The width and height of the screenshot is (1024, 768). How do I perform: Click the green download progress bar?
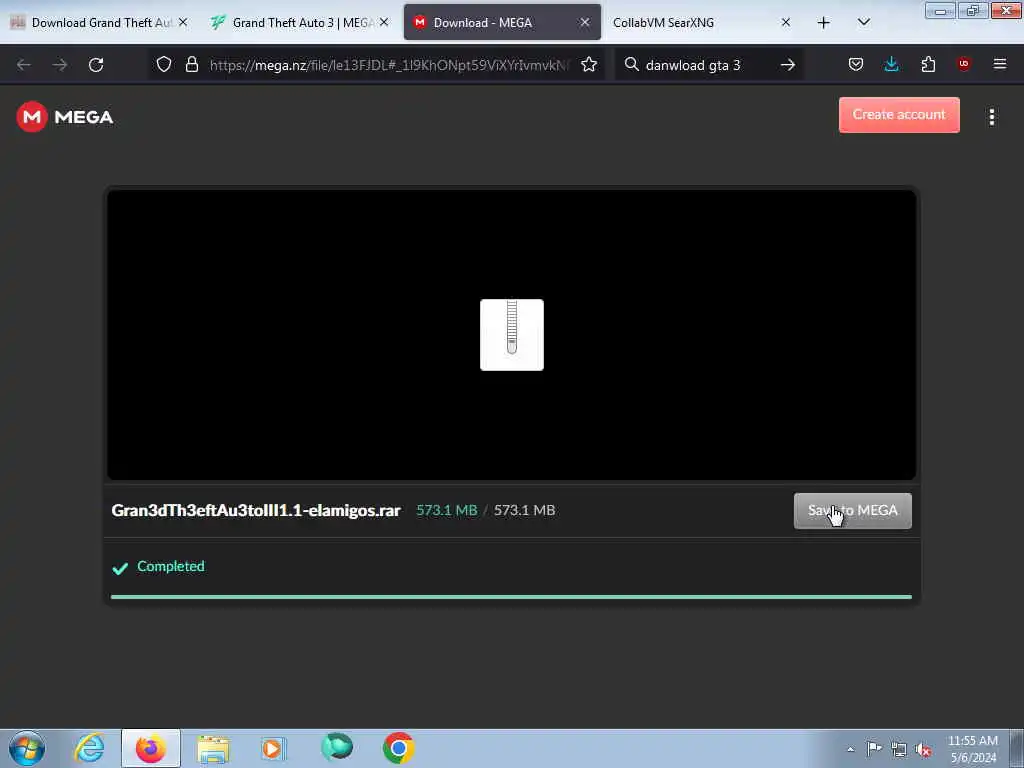pyautogui.click(x=511, y=597)
